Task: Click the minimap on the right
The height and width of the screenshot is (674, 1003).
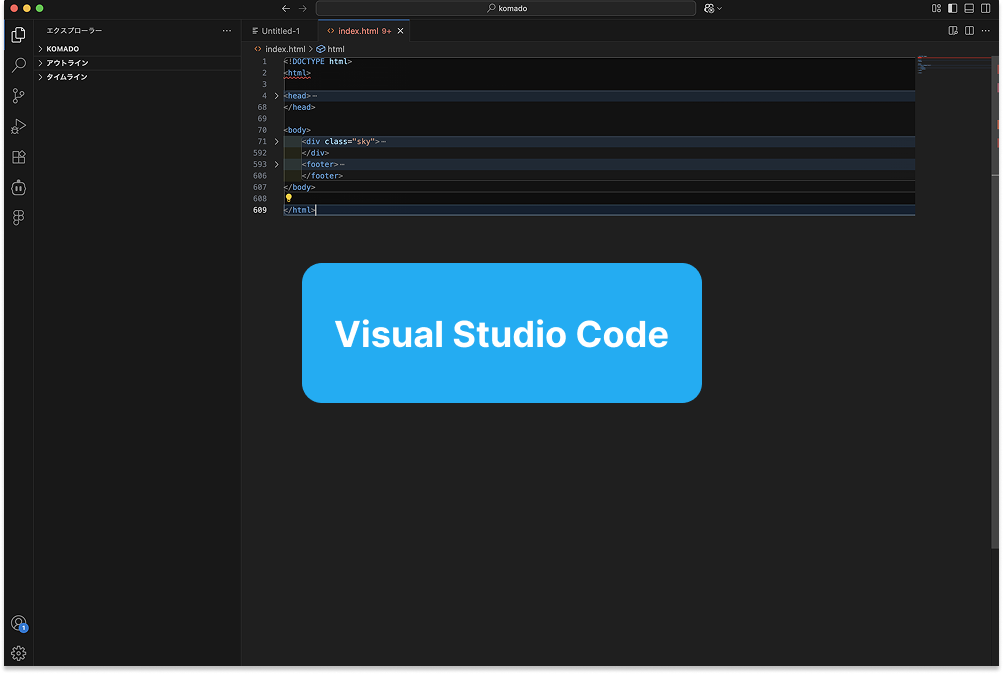Action: [953, 64]
